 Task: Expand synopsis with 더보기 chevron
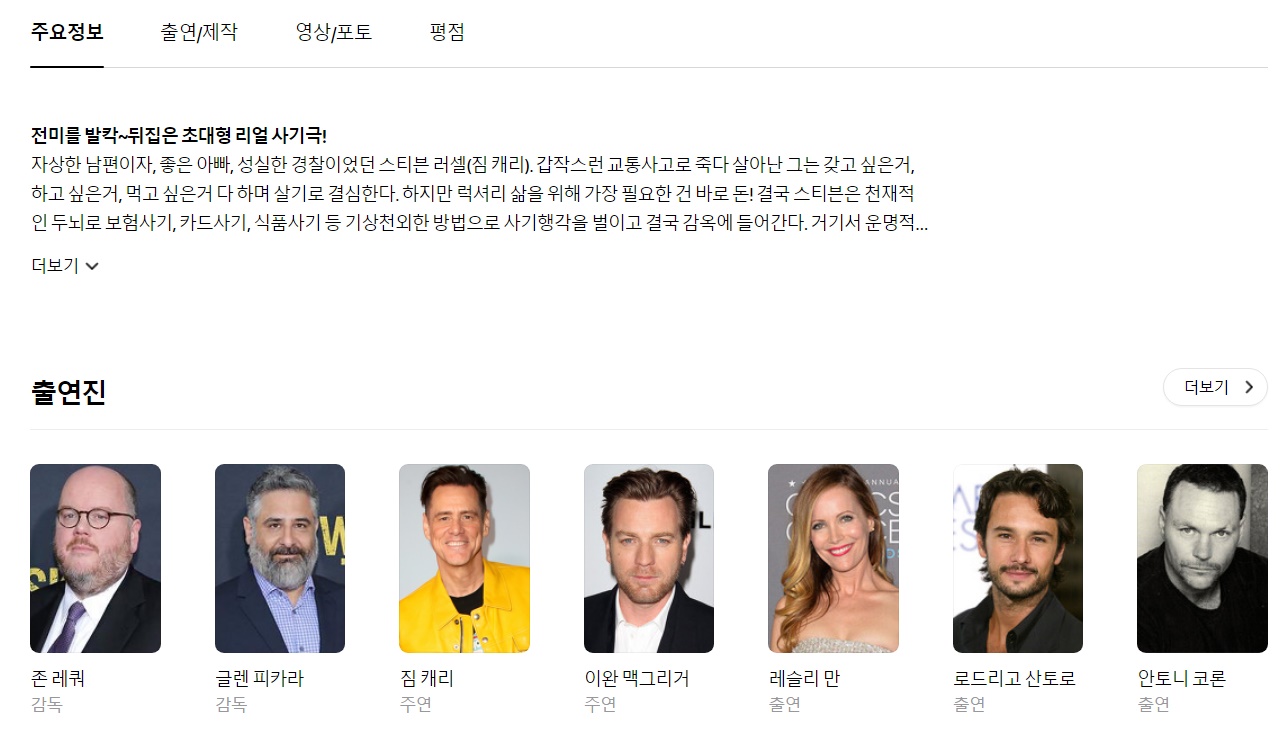click(65, 266)
